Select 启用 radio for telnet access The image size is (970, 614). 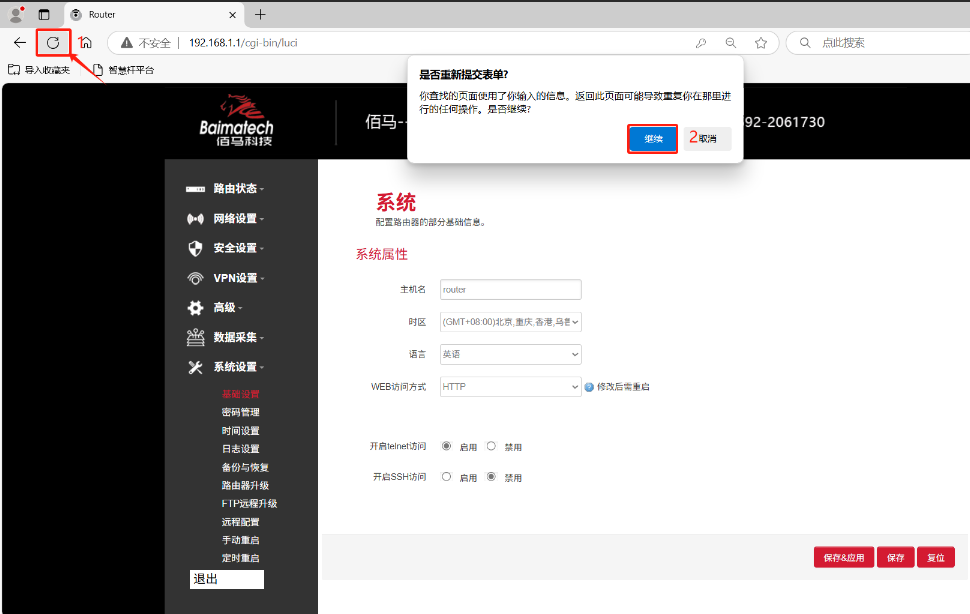click(x=446, y=446)
